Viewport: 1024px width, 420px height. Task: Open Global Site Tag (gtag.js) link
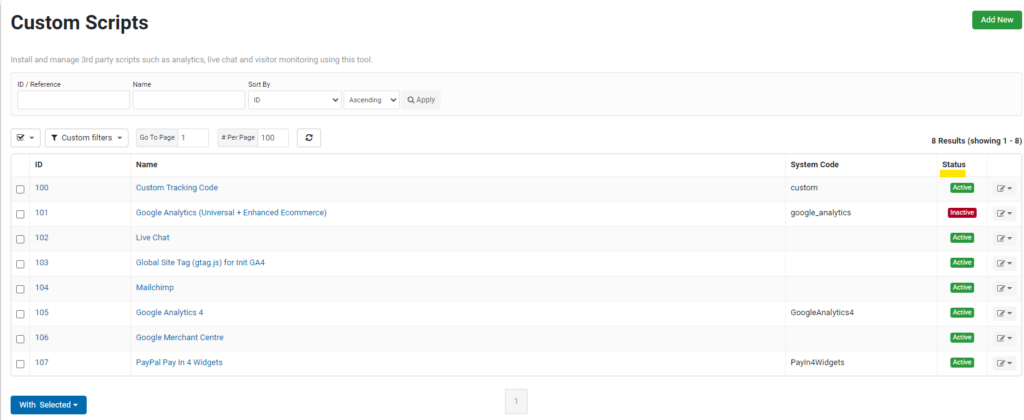(200, 263)
